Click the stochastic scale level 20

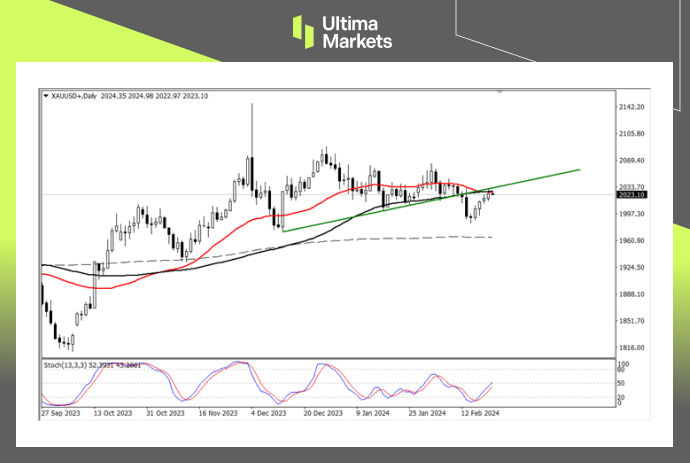[622, 396]
